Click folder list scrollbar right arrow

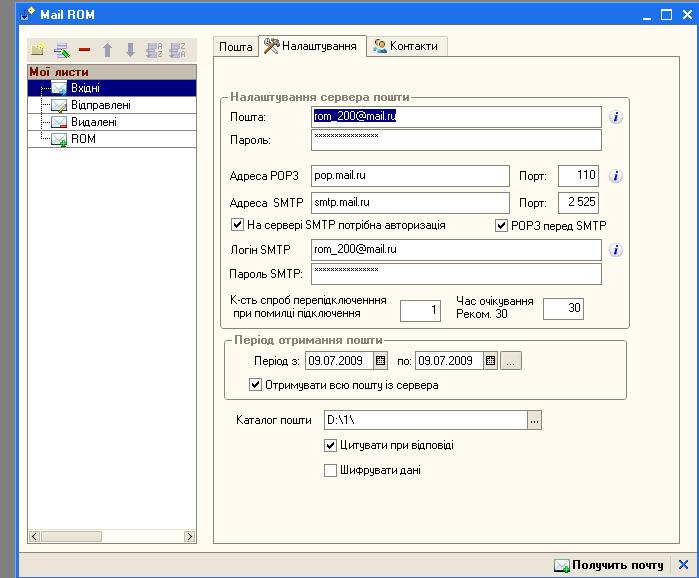pos(189,536)
